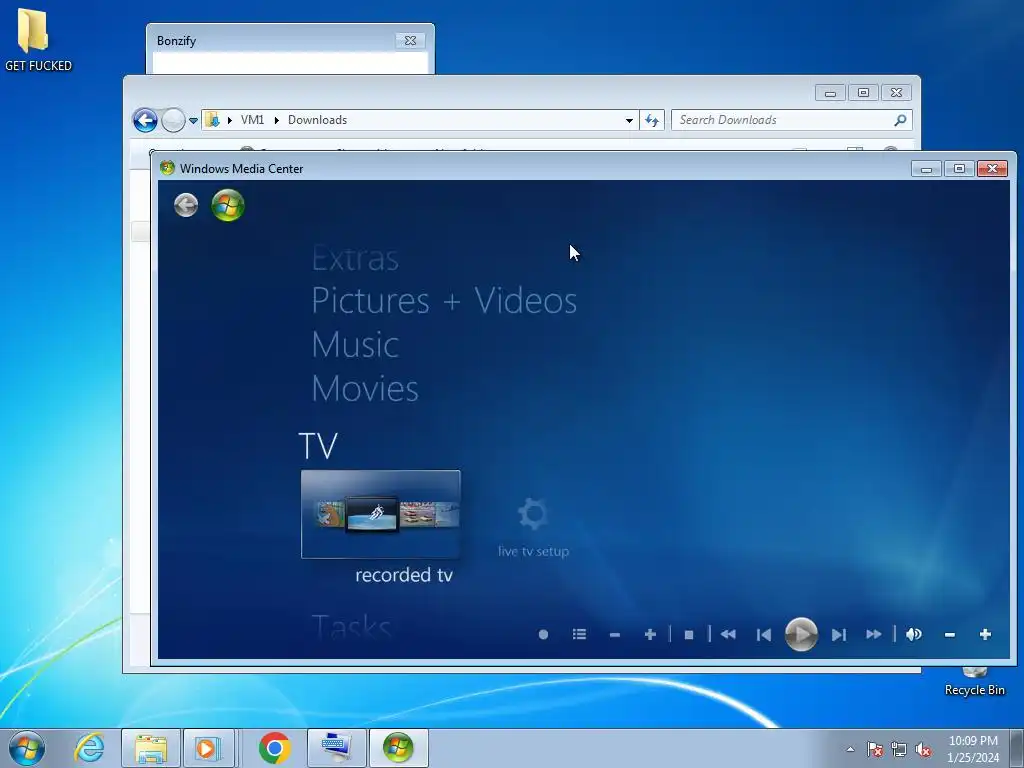1024x768 pixels.
Task: Launch Internet Explorer from taskbar
Action: [x=89, y=748]
